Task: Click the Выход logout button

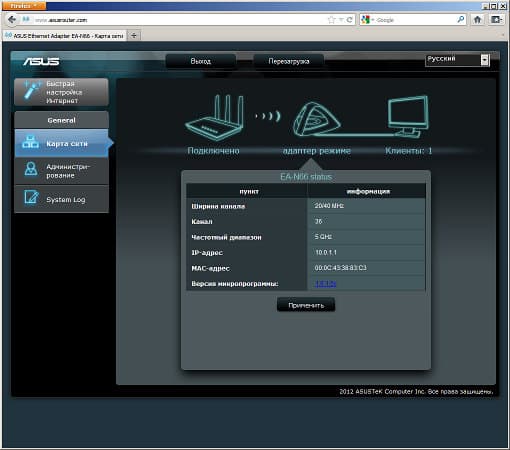Action: pyautogui.click(x=201, y=61)
